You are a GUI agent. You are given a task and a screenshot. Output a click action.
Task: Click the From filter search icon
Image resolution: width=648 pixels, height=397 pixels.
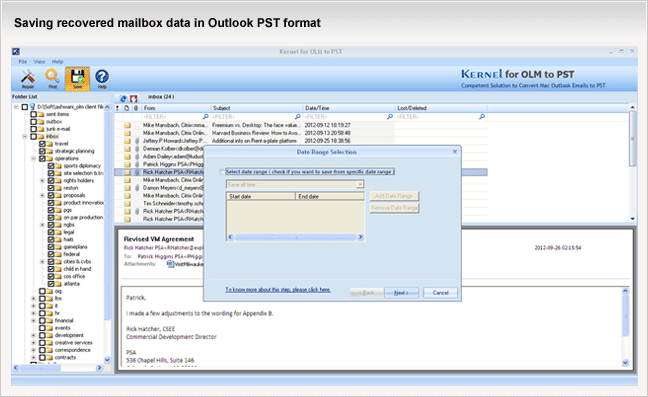205,117
